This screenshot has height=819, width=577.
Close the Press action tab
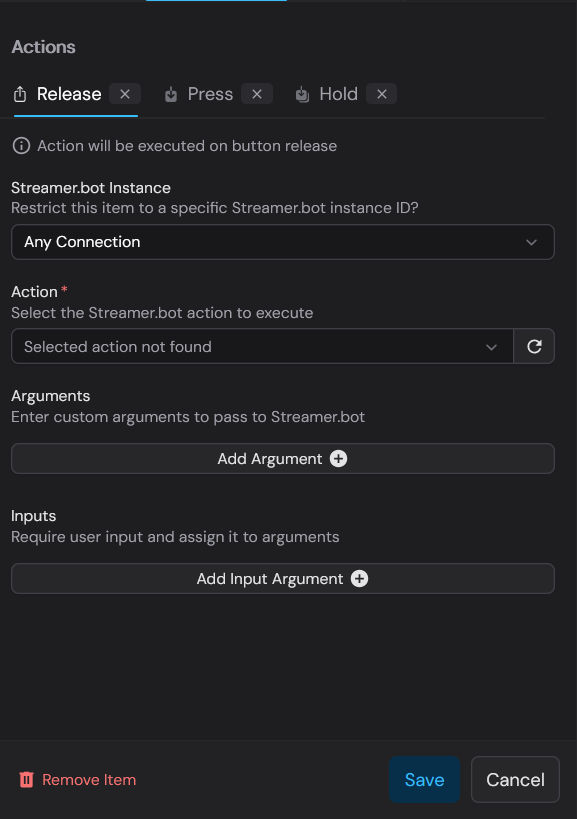point(256,93)
